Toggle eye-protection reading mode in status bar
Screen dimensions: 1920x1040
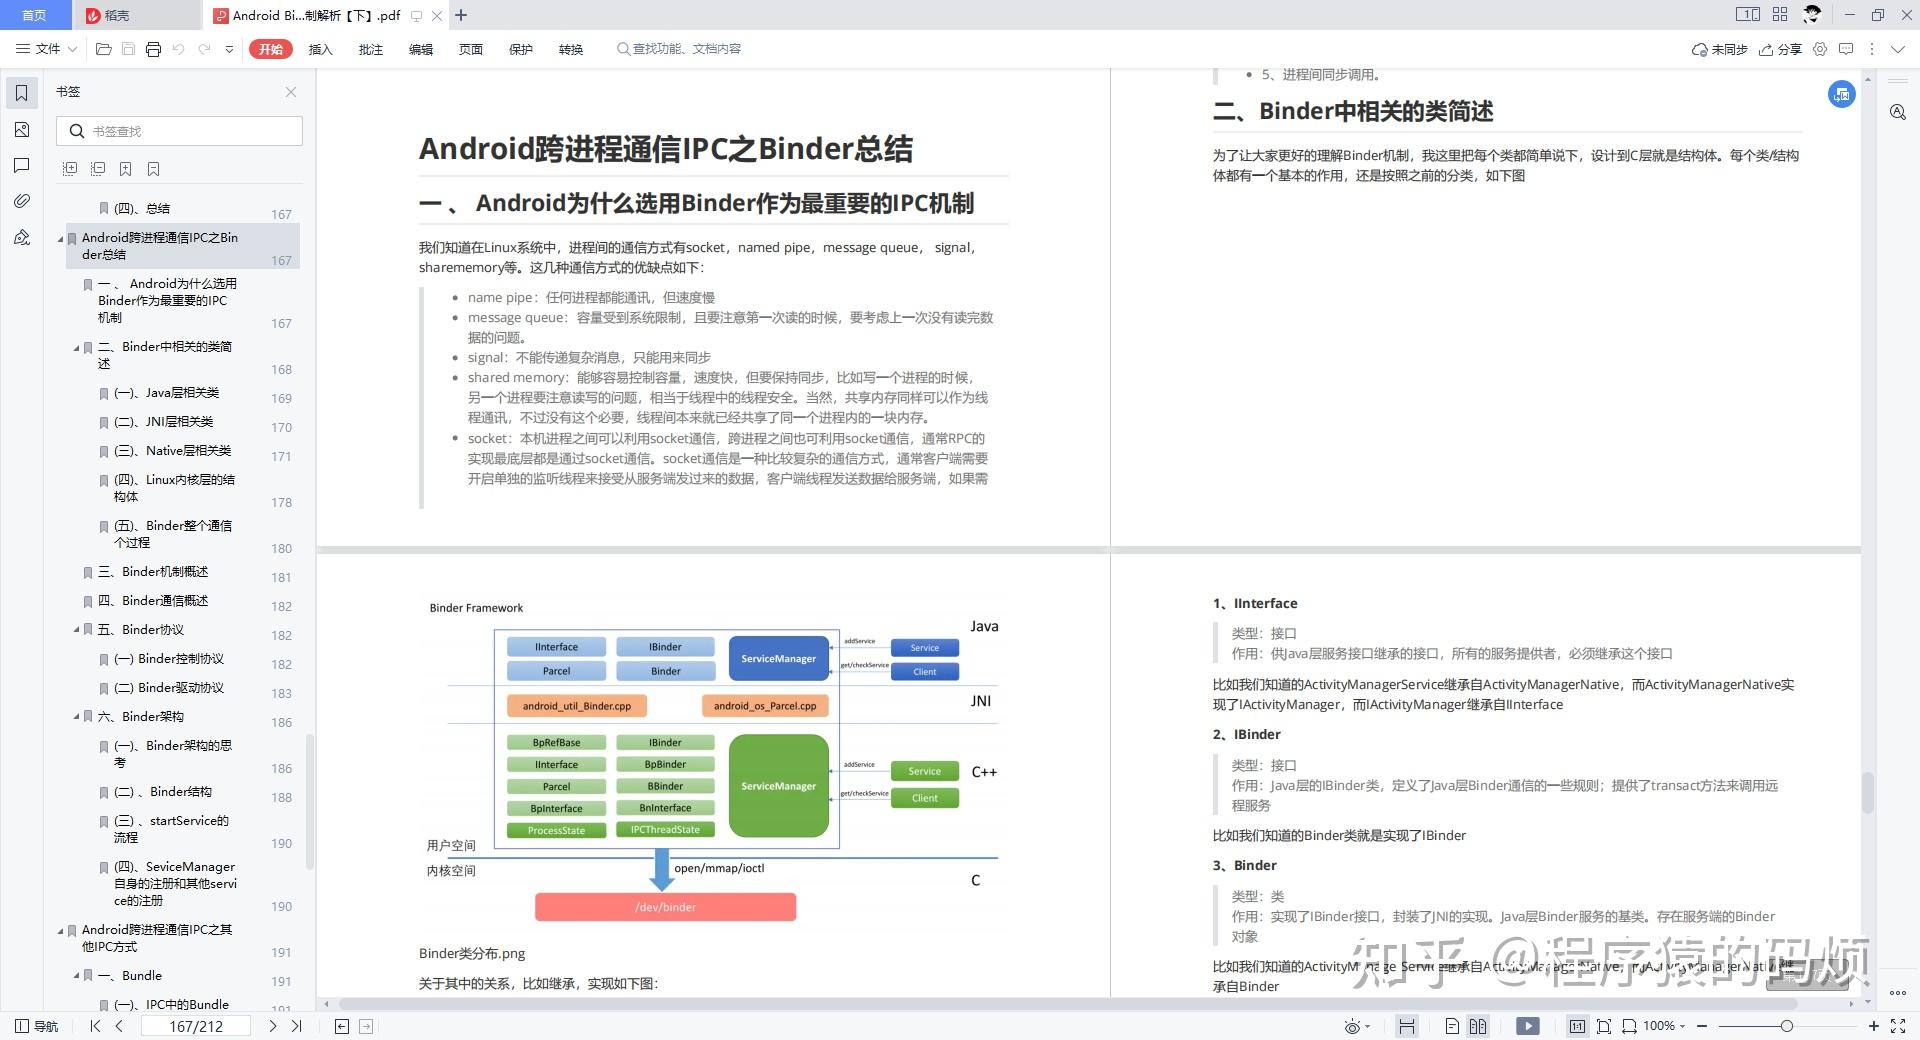tap(1353, 1025)
